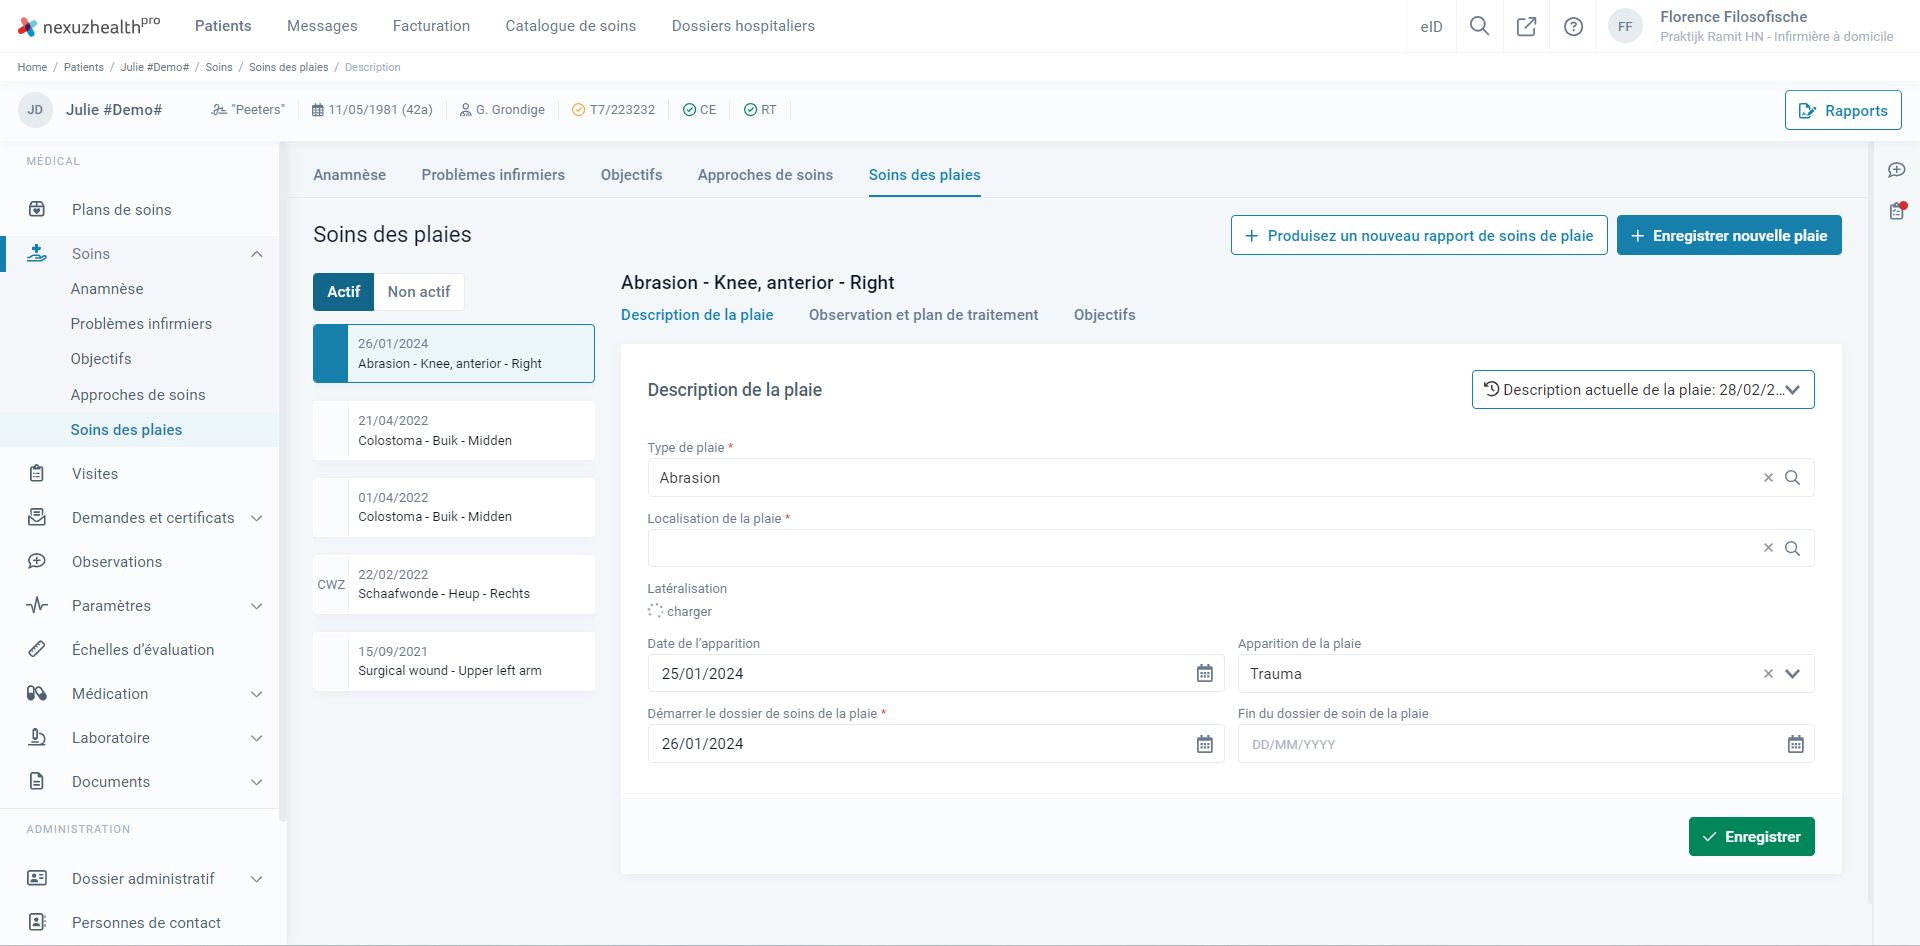Open Description actuelle de la plaie dropdown
The width and height of the screenshot is (1920, 946).
[x=1643, y=390]
